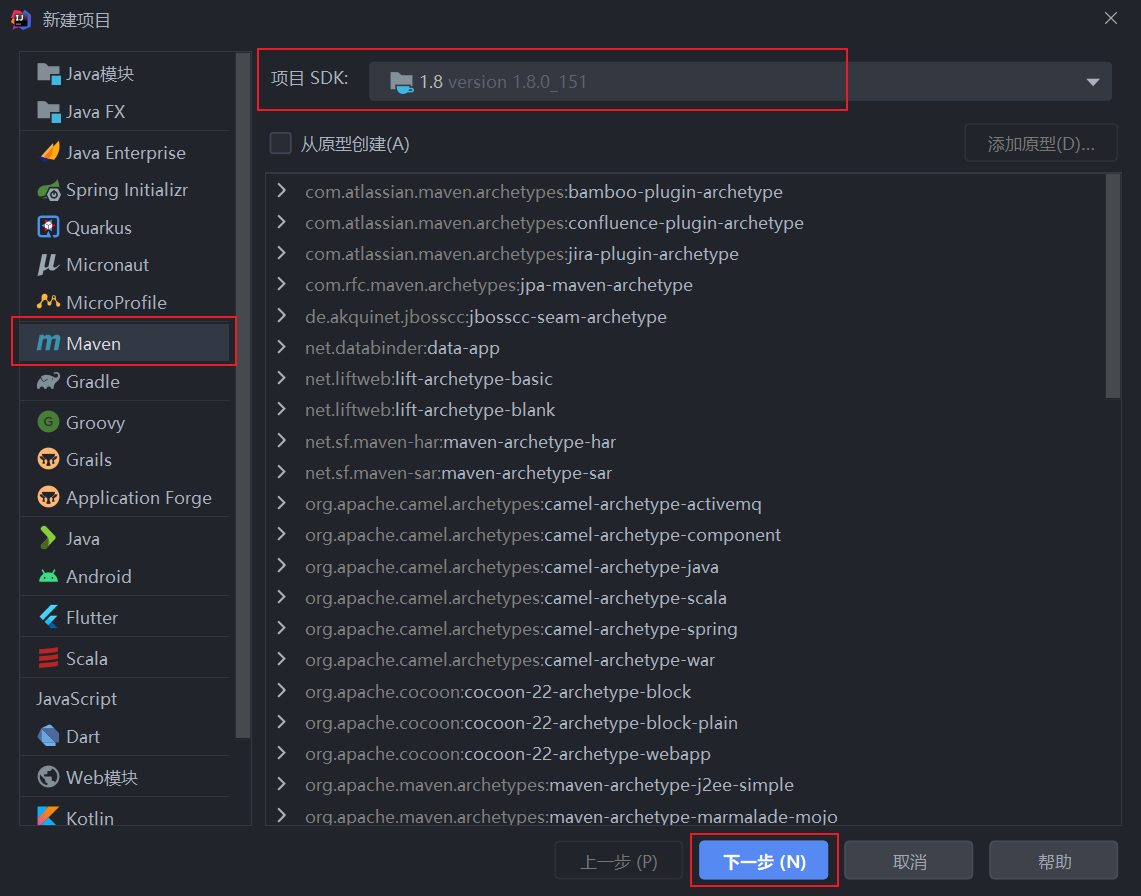The image size is (1141, 896).
Task: Select the camel-archetype-scala row text
Action: point(516,598)
